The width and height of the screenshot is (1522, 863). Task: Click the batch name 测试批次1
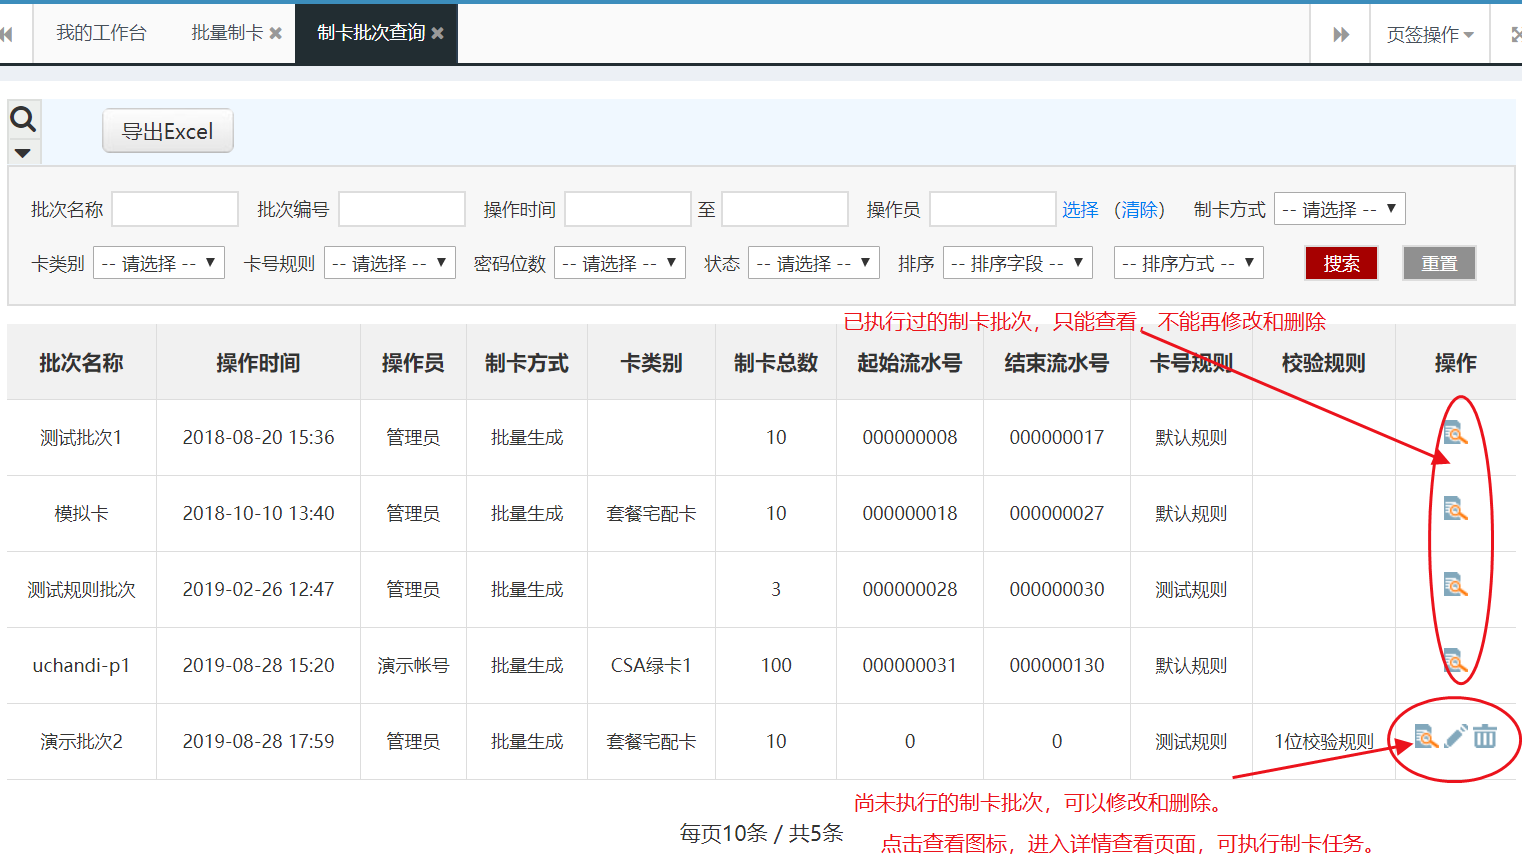[x=81, y=438]
